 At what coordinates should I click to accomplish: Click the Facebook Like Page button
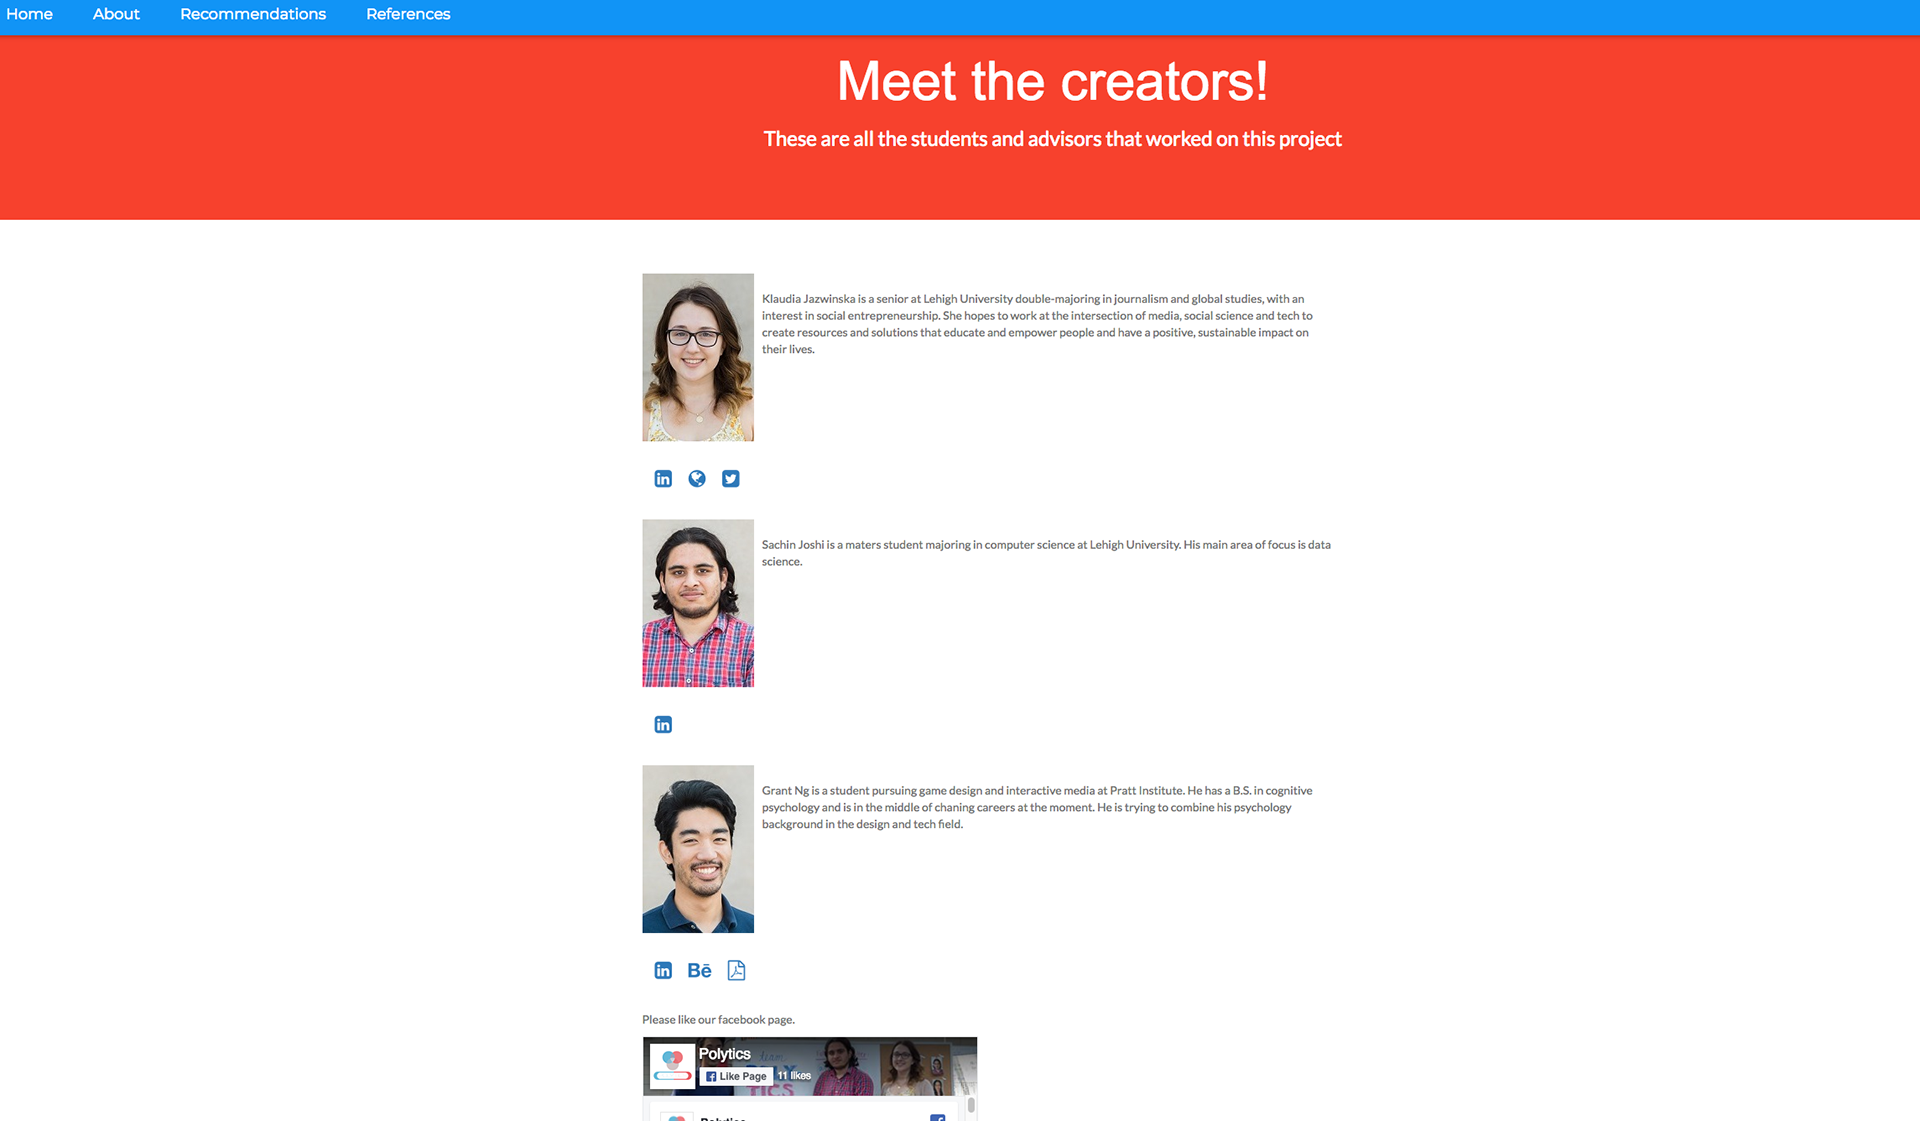pos(736,1076)
